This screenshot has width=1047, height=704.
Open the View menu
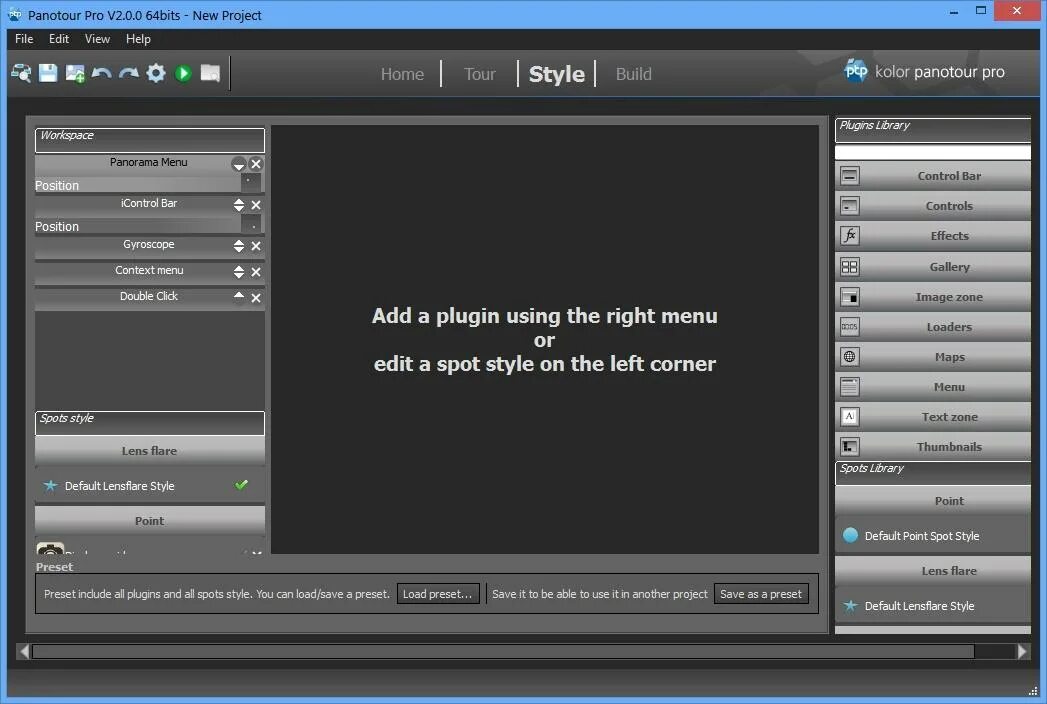[x=97, y=39]
